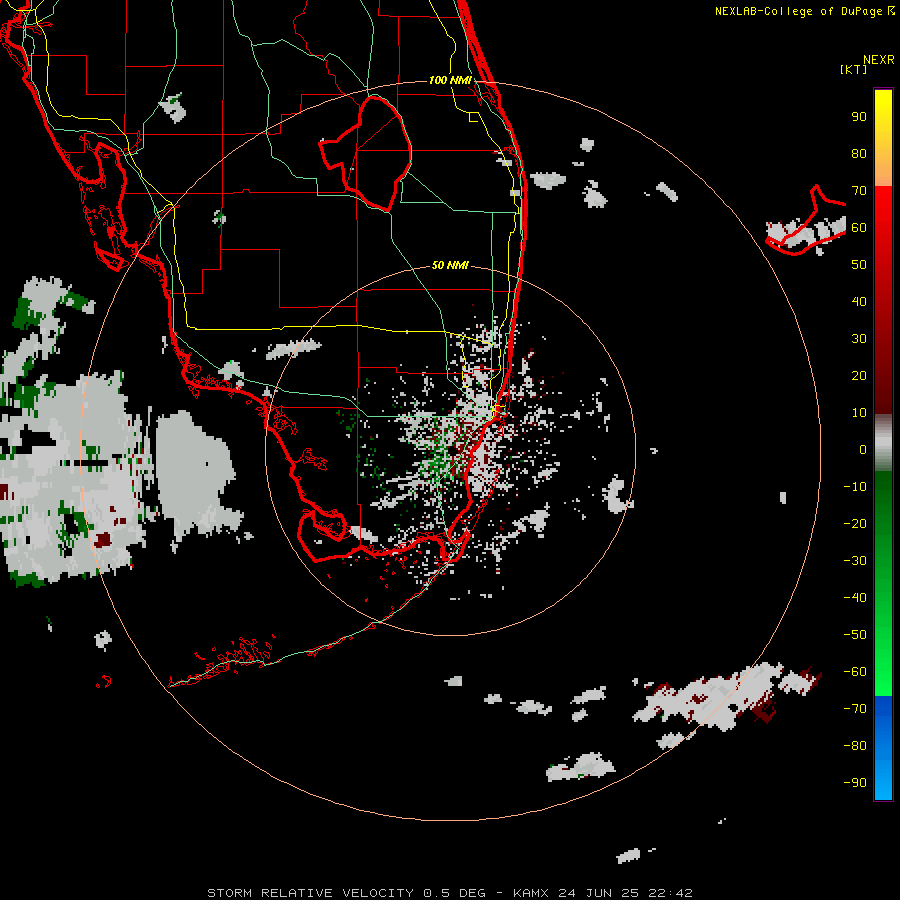
Task: Click the positive 10 value on the scale
Action: [x=859, y=413]
